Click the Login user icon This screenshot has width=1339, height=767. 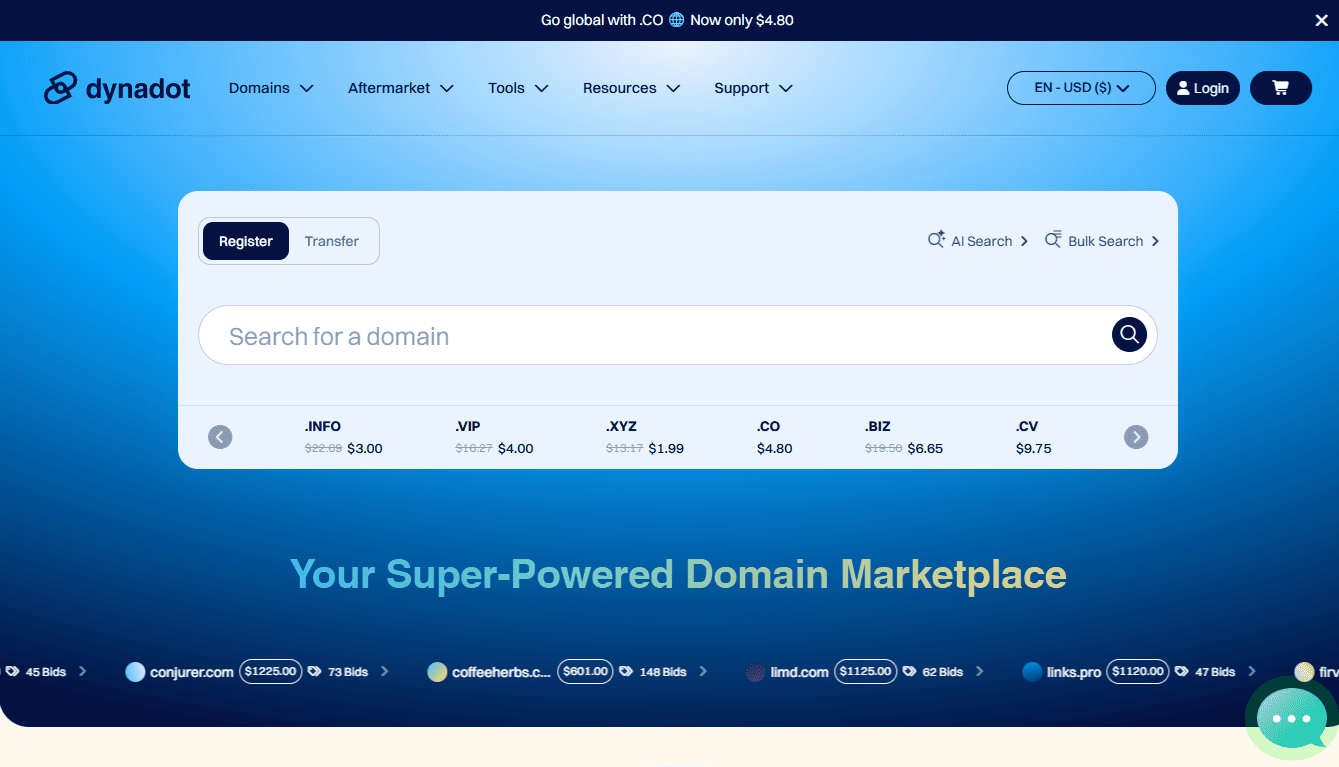coord(1183,88)
